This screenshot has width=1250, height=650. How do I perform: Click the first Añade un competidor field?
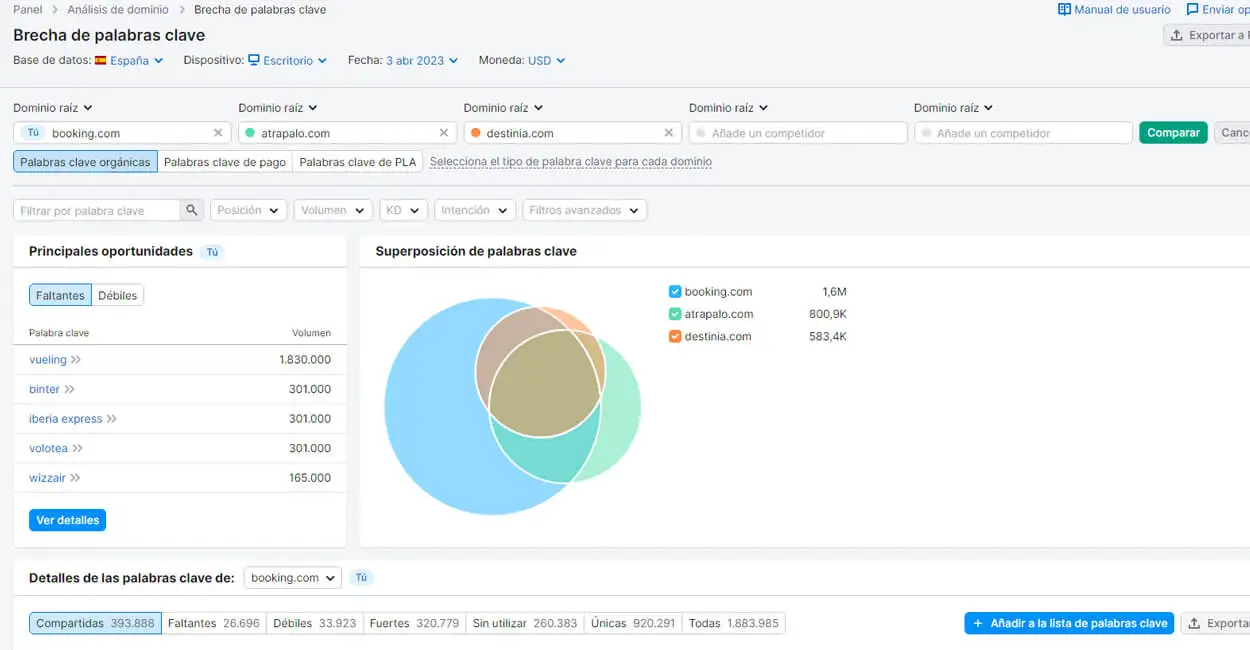coord(798,133)
